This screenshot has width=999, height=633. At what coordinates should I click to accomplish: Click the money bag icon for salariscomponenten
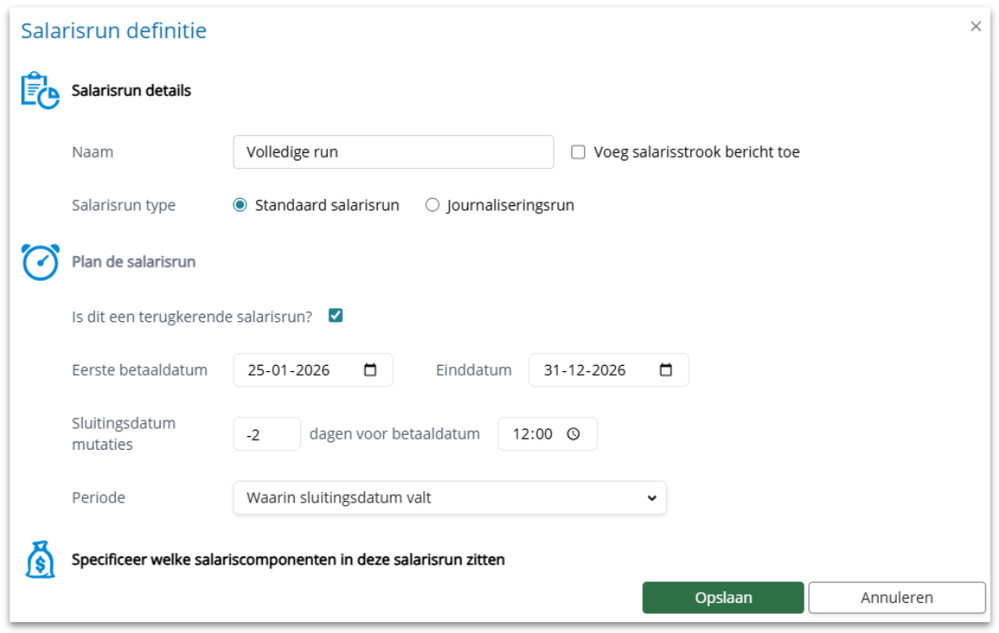(x=38, y=560)
